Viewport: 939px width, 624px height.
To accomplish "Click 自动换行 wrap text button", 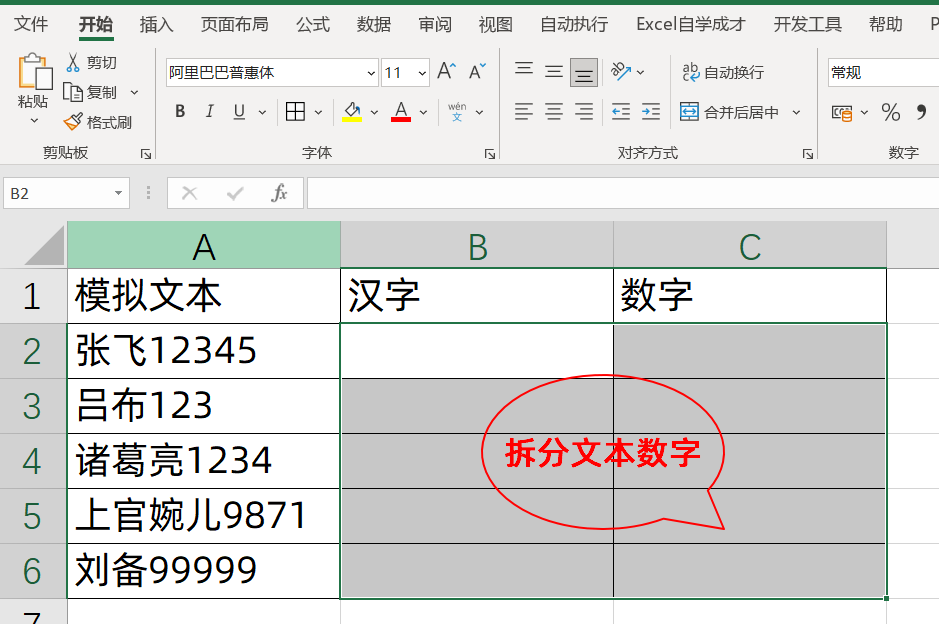I will pyautogui.click(x=723, y=72).
